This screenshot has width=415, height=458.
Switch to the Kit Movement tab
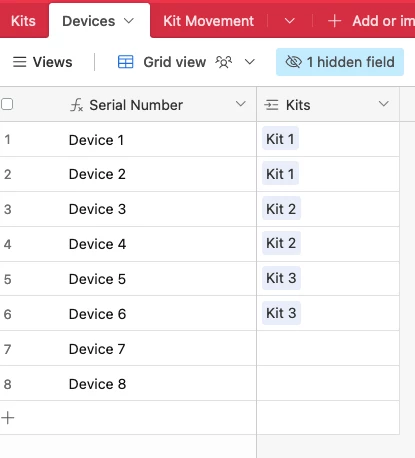coord(208,21)
